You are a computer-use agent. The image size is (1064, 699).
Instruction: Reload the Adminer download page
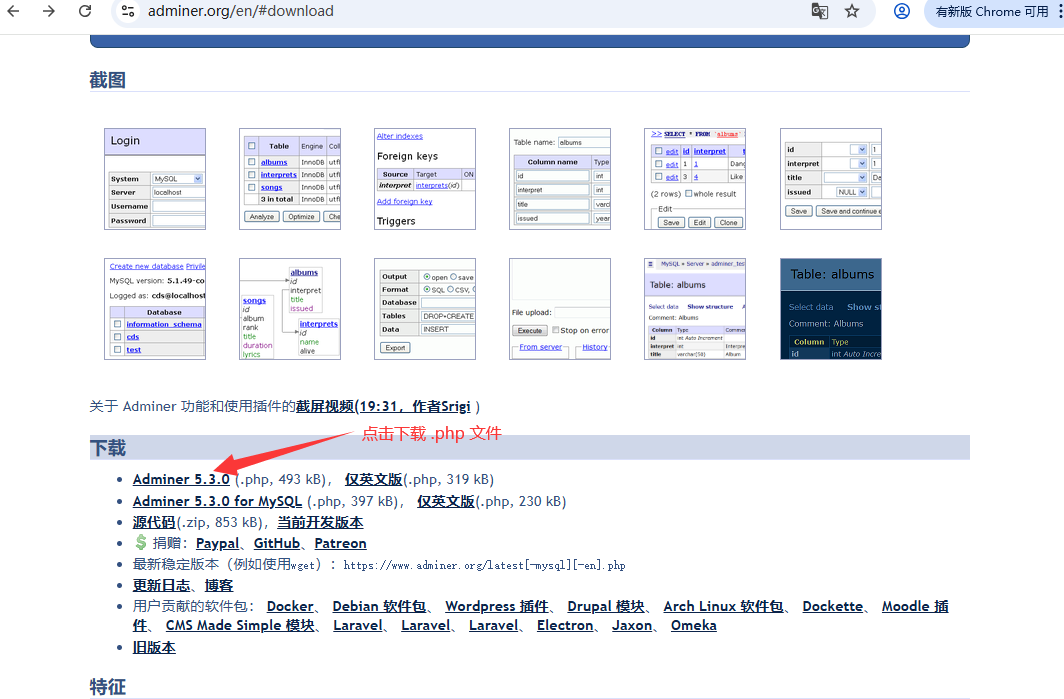pos(85,12)
